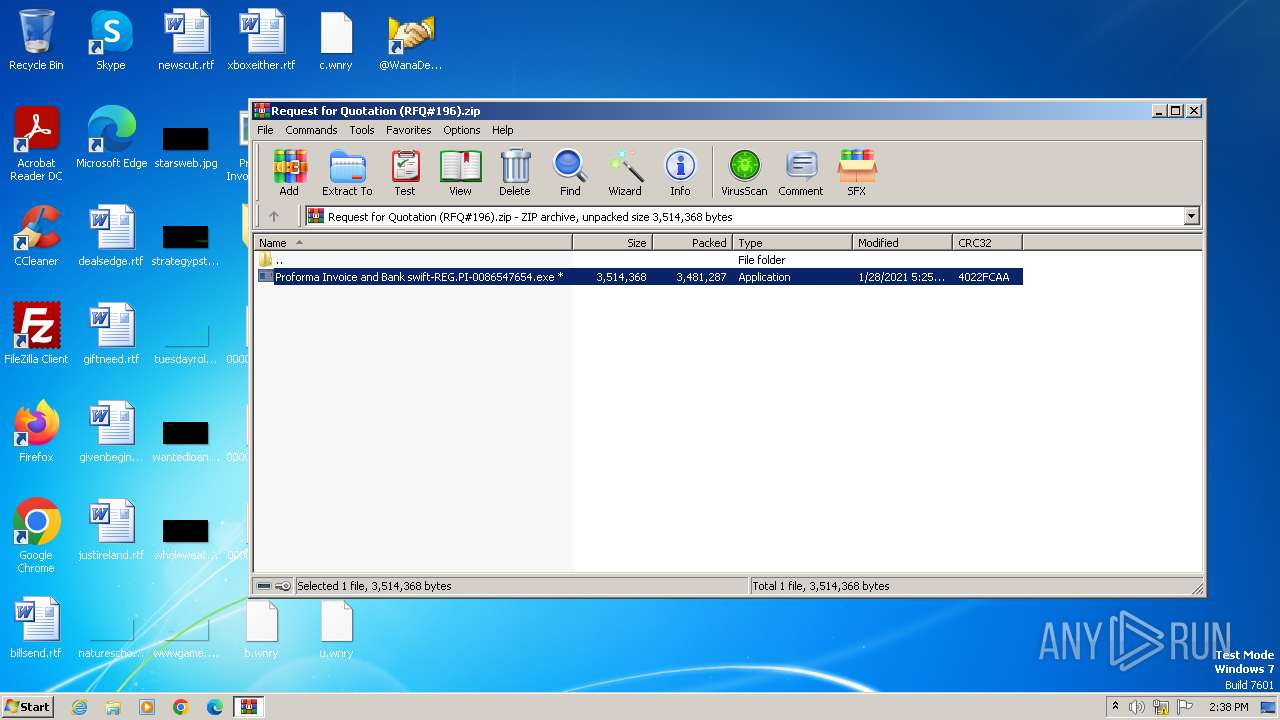
Task: Select giftneed.rtf desktop file
Action: (111, 334)
